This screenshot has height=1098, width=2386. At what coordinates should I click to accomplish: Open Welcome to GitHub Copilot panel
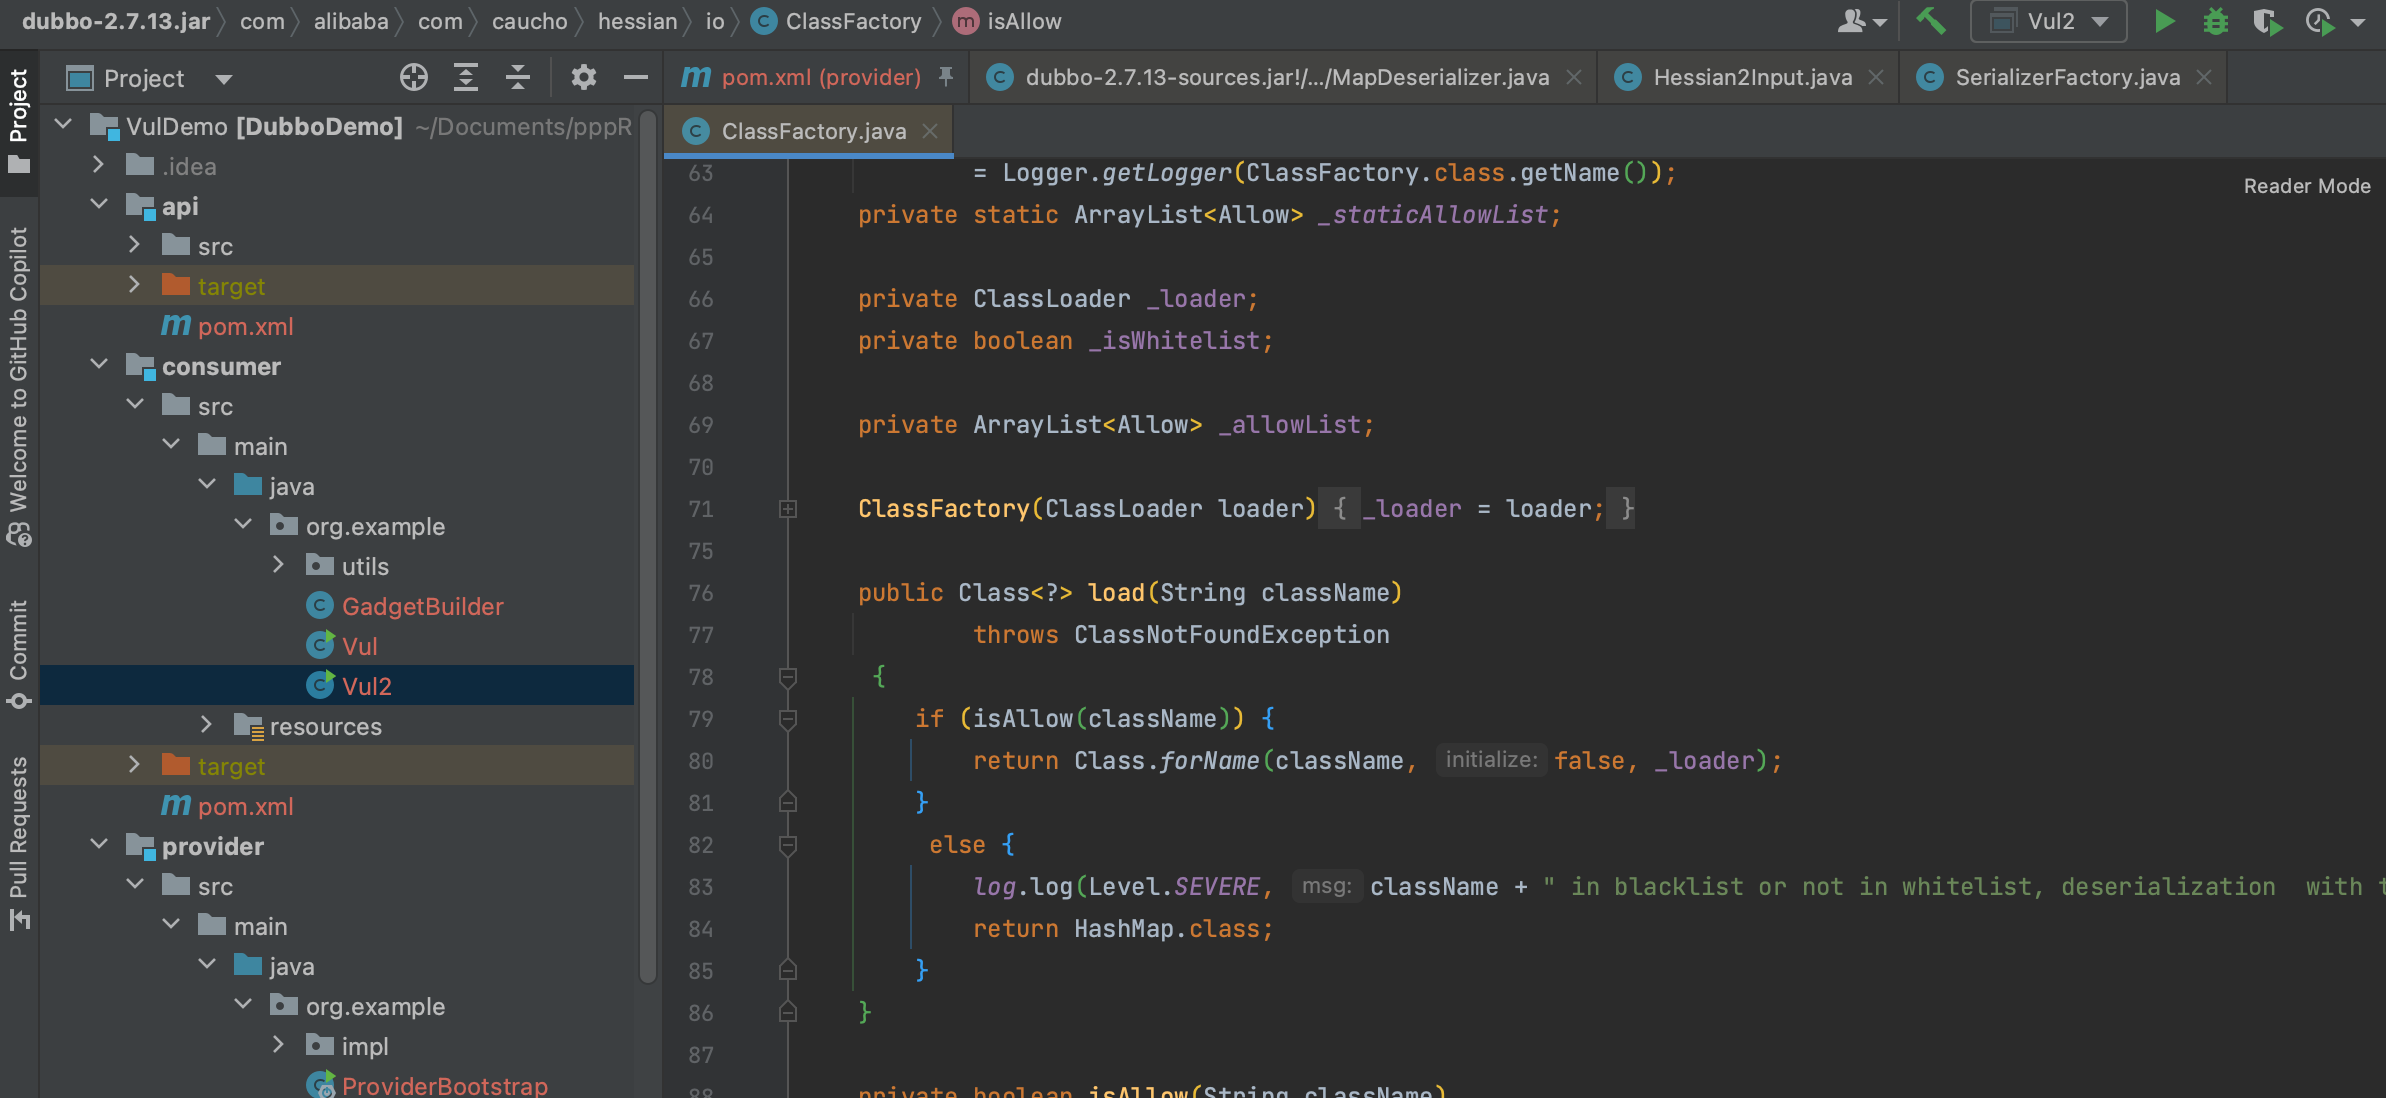point(19,388)
